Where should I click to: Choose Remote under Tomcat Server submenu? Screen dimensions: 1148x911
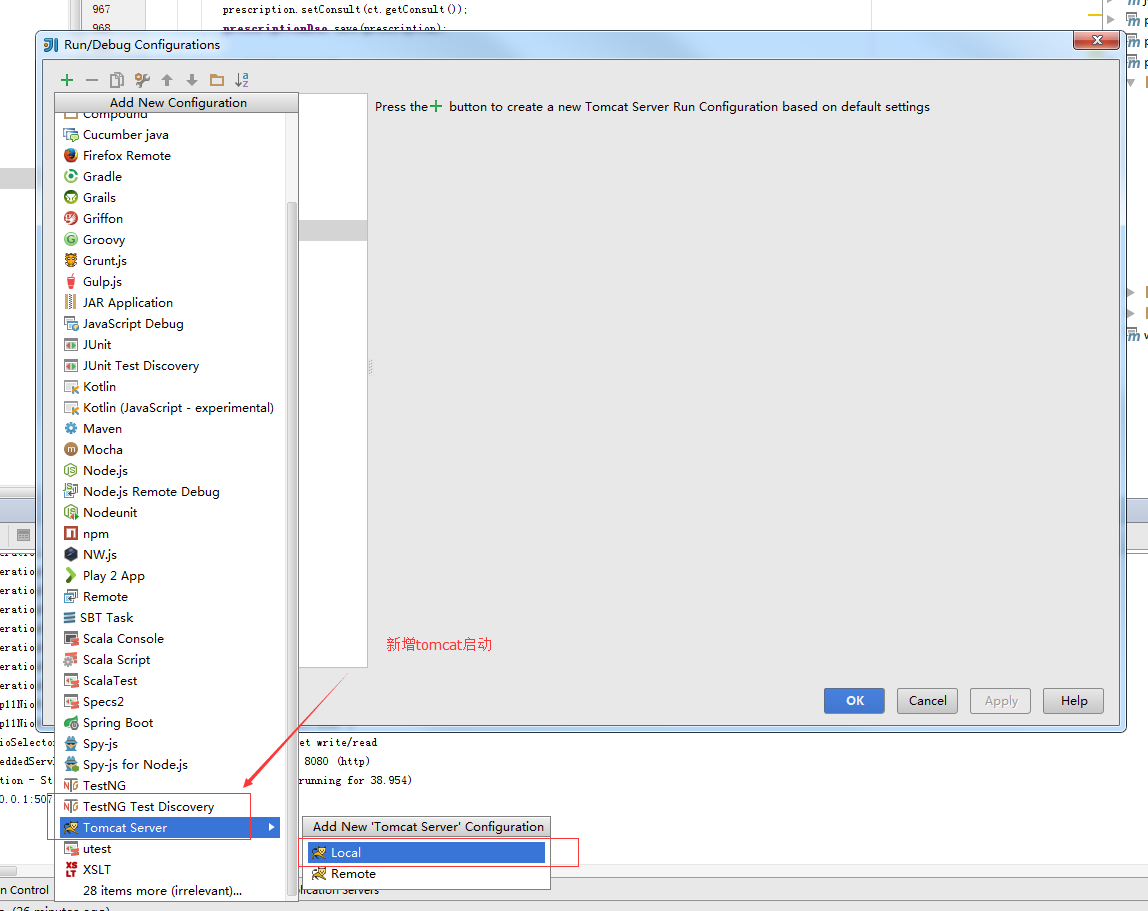coord(426,874)
